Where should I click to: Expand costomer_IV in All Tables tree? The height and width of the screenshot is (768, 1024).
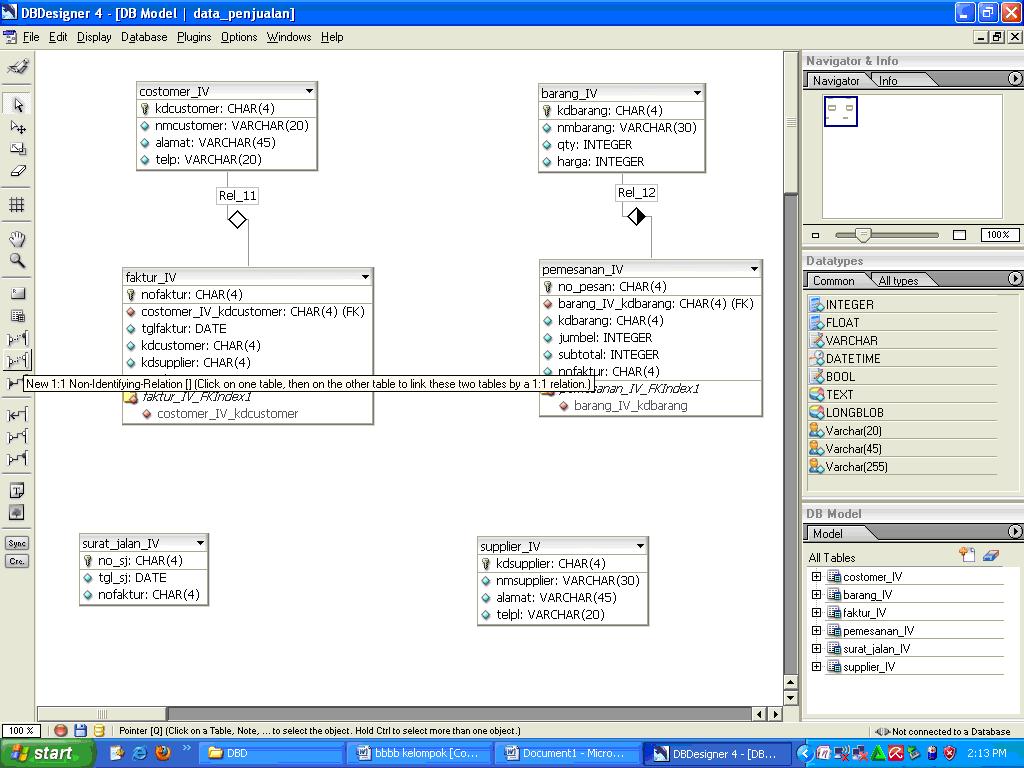816,577
